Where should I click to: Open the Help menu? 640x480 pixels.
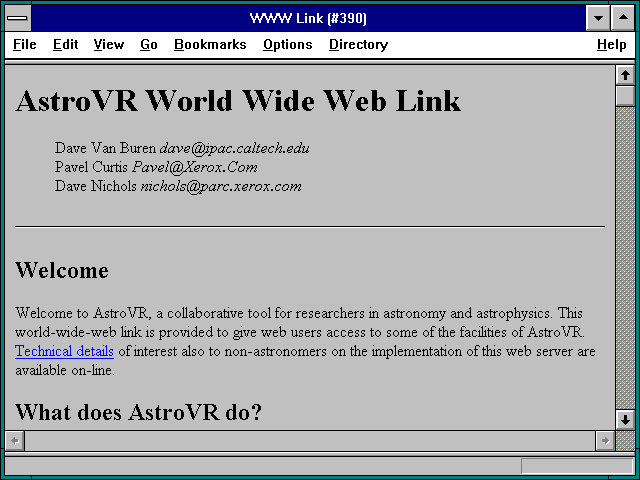pos(611,44)
